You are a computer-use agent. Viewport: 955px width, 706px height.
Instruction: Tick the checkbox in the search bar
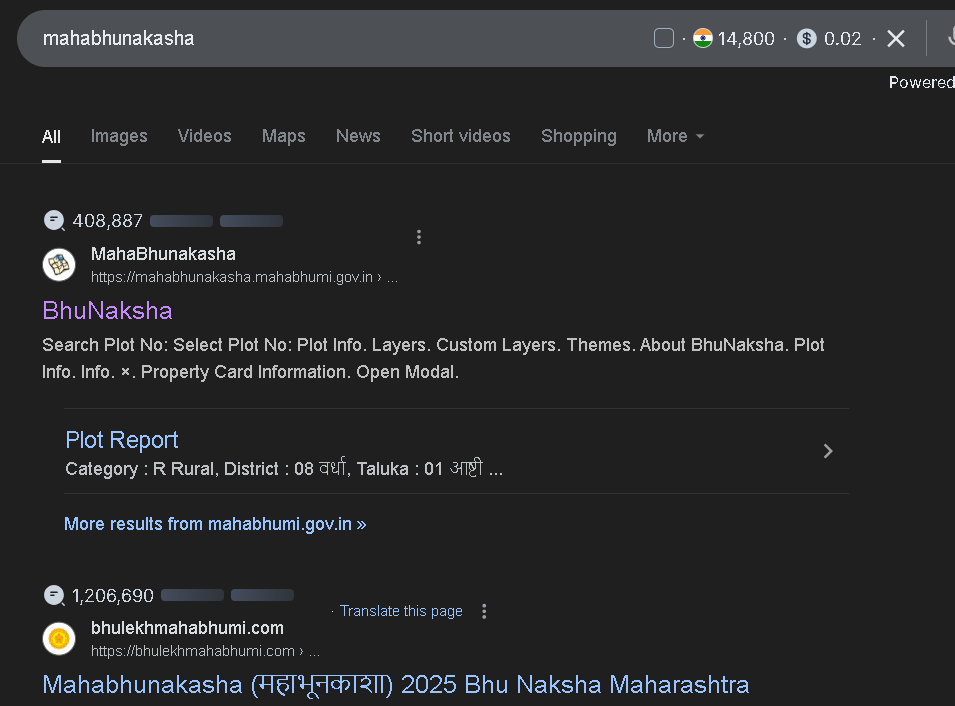point(663,38)
